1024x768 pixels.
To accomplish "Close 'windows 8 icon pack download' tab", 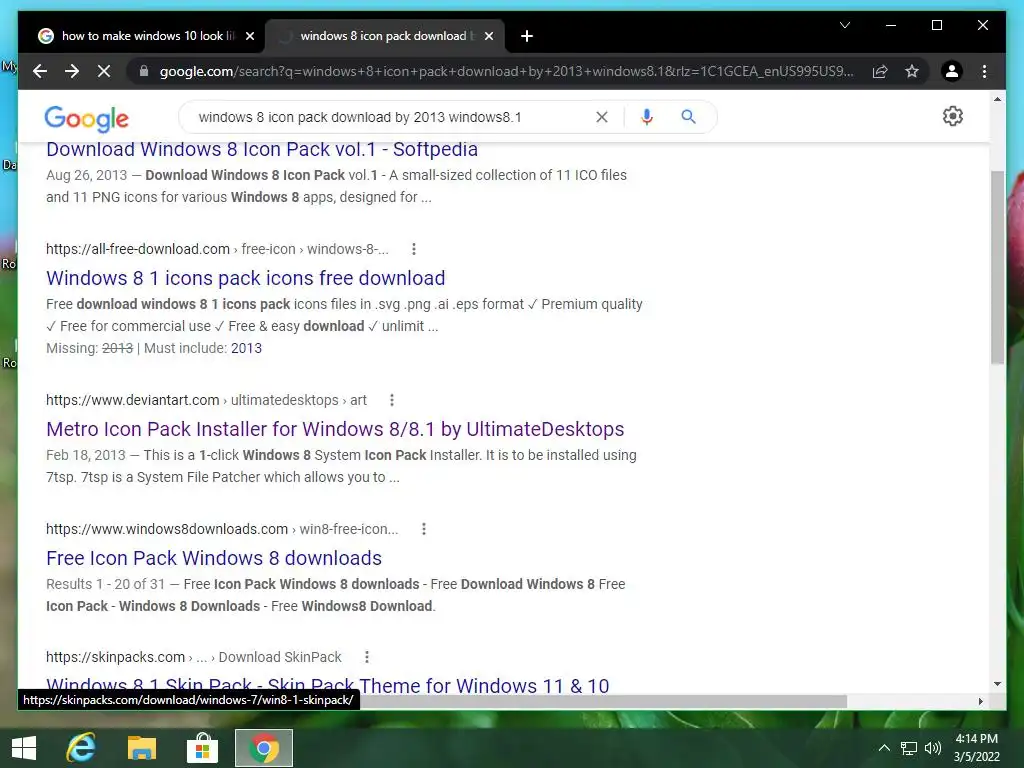I will [488, 36].
